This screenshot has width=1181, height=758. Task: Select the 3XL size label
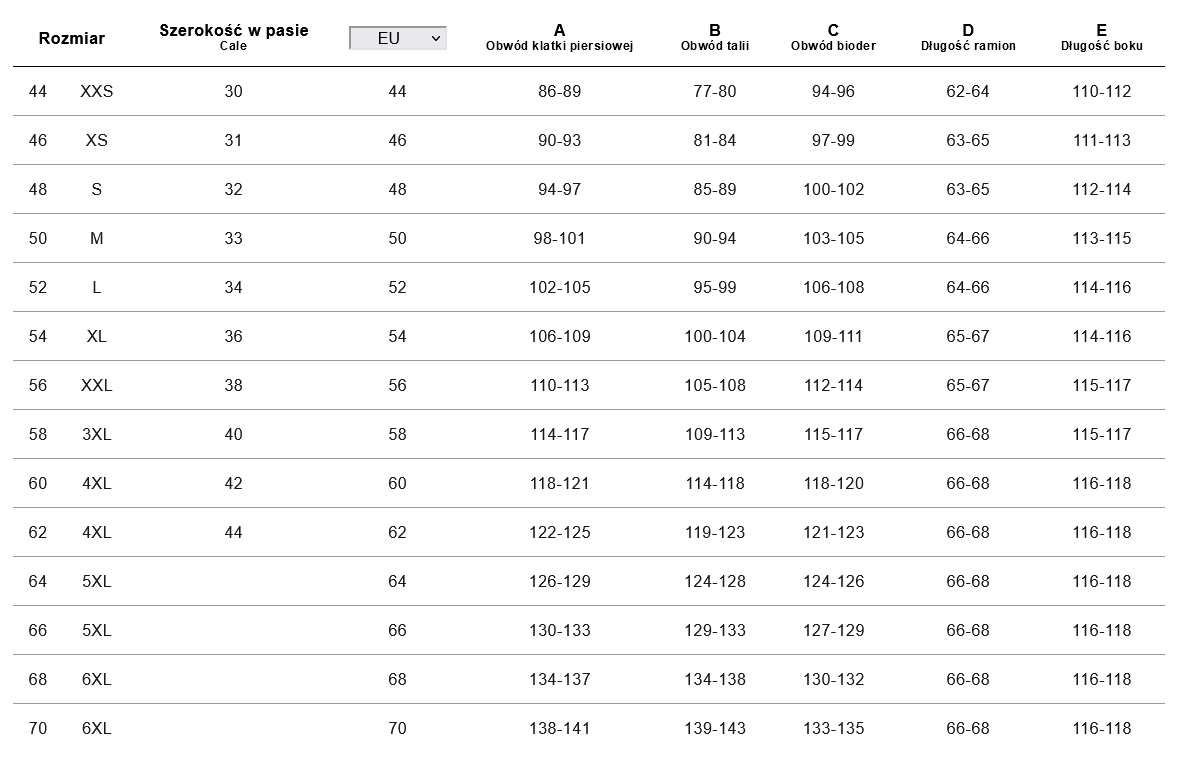click(97, 435)
